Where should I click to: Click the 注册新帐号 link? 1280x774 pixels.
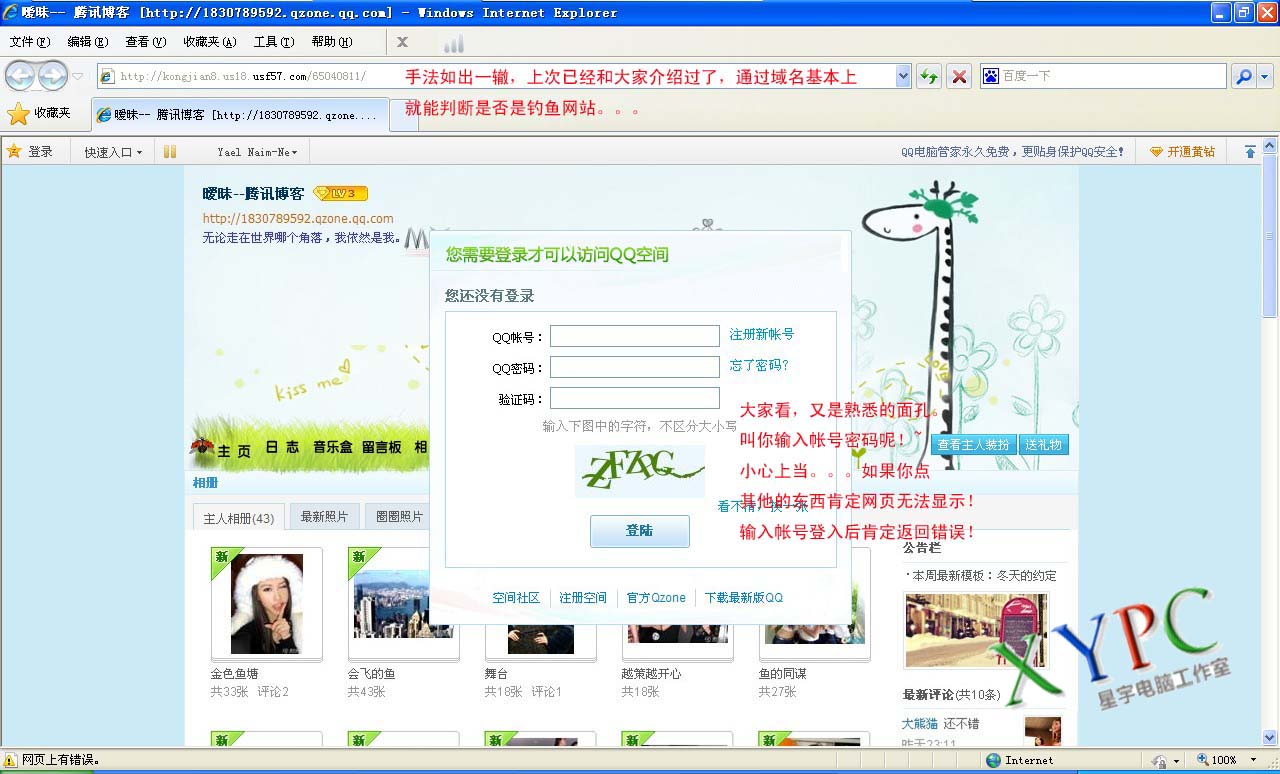[x=761, y=334]
